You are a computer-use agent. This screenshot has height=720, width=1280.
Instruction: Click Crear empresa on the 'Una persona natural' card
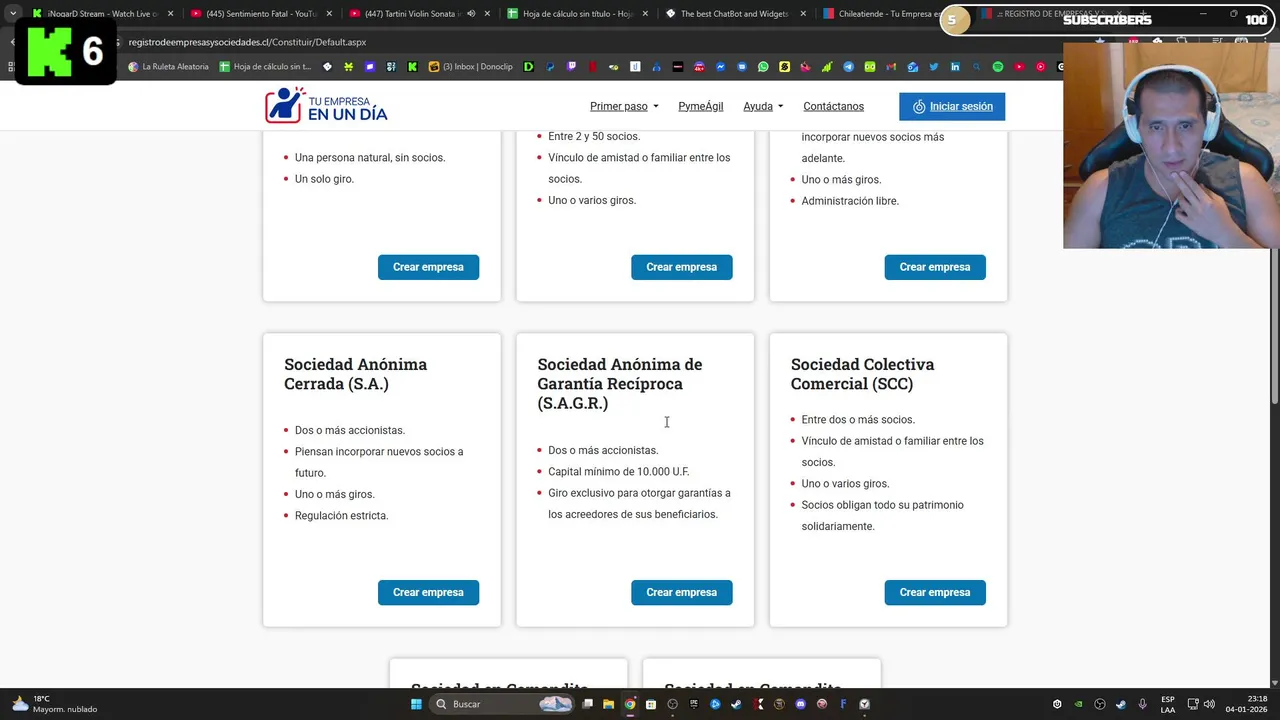428,267
